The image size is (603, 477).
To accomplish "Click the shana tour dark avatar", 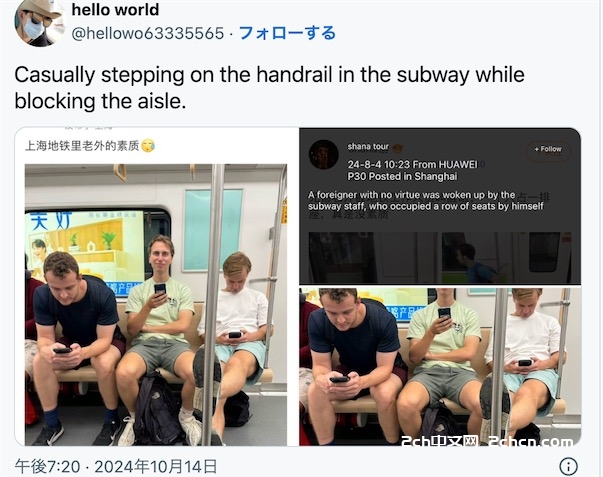I will 324,154.
